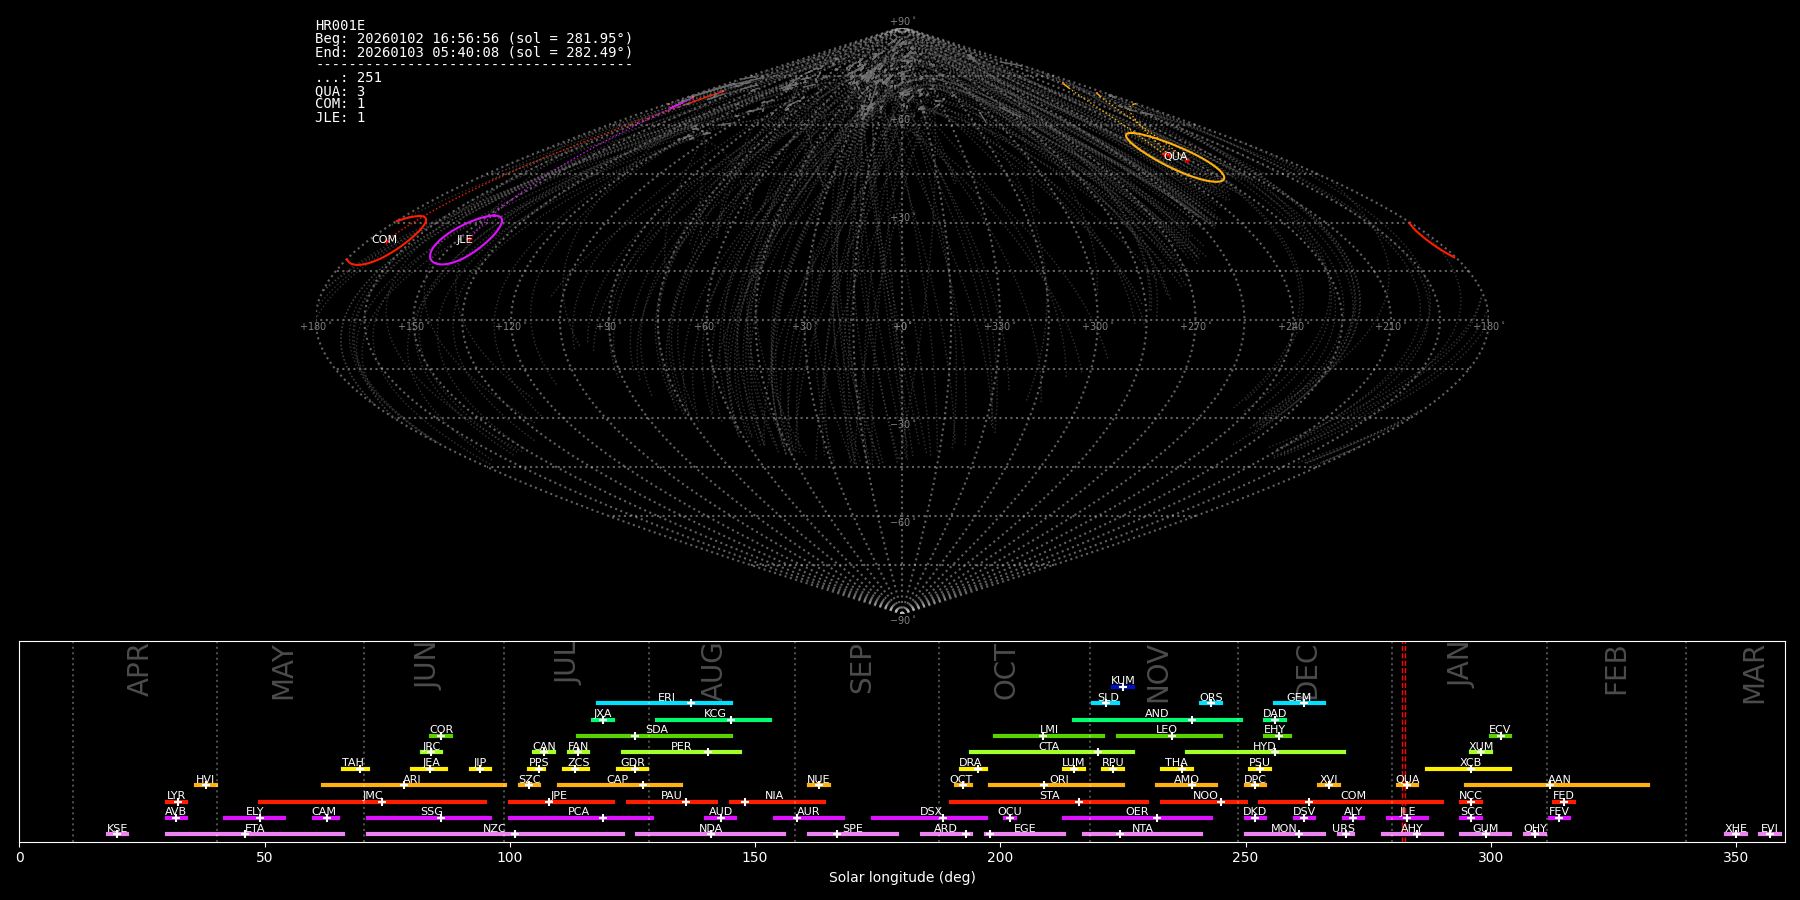This screenshot has height=900, width=1800.
Task: Click the 350 tick label on the x-axis
Action: [1735, 857]
